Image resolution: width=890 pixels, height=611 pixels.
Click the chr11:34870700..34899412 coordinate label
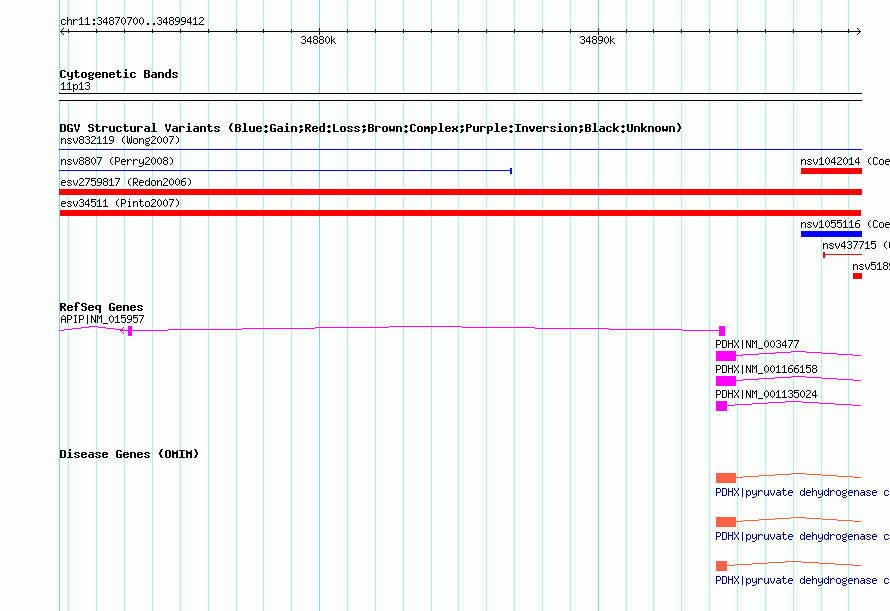pos(132,21)
